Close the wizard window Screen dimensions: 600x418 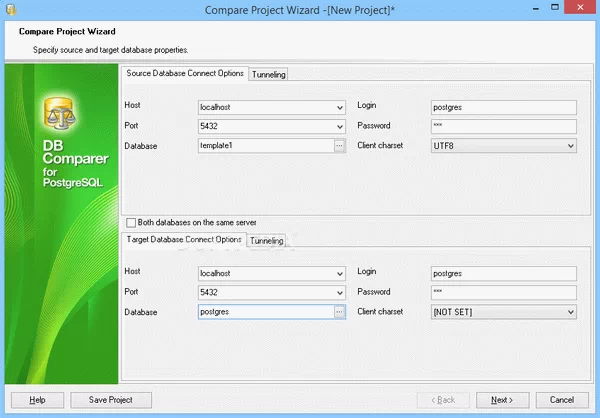point(580,7)
